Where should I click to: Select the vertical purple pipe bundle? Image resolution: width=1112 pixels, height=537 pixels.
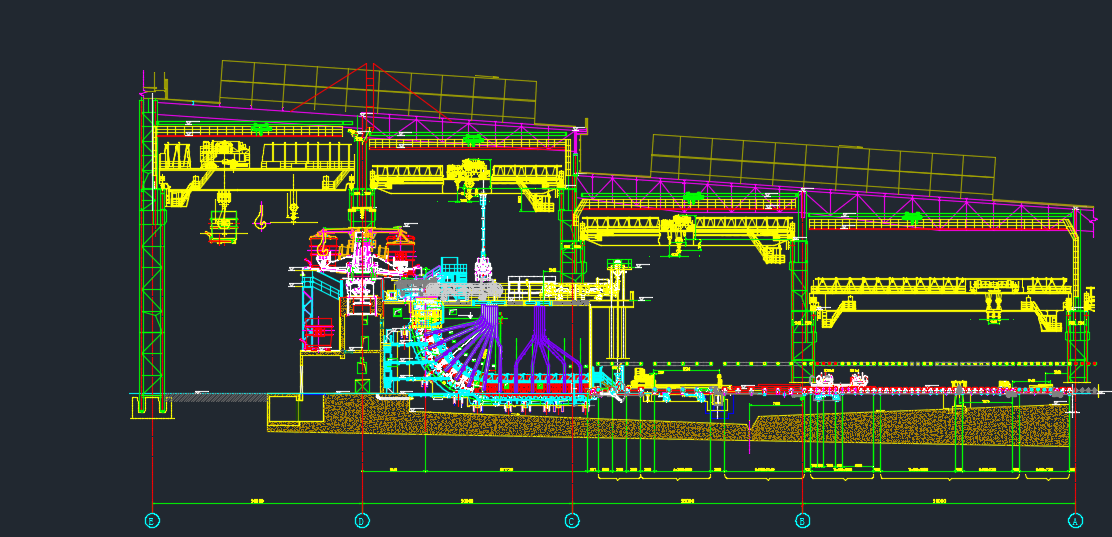[541, 335]
